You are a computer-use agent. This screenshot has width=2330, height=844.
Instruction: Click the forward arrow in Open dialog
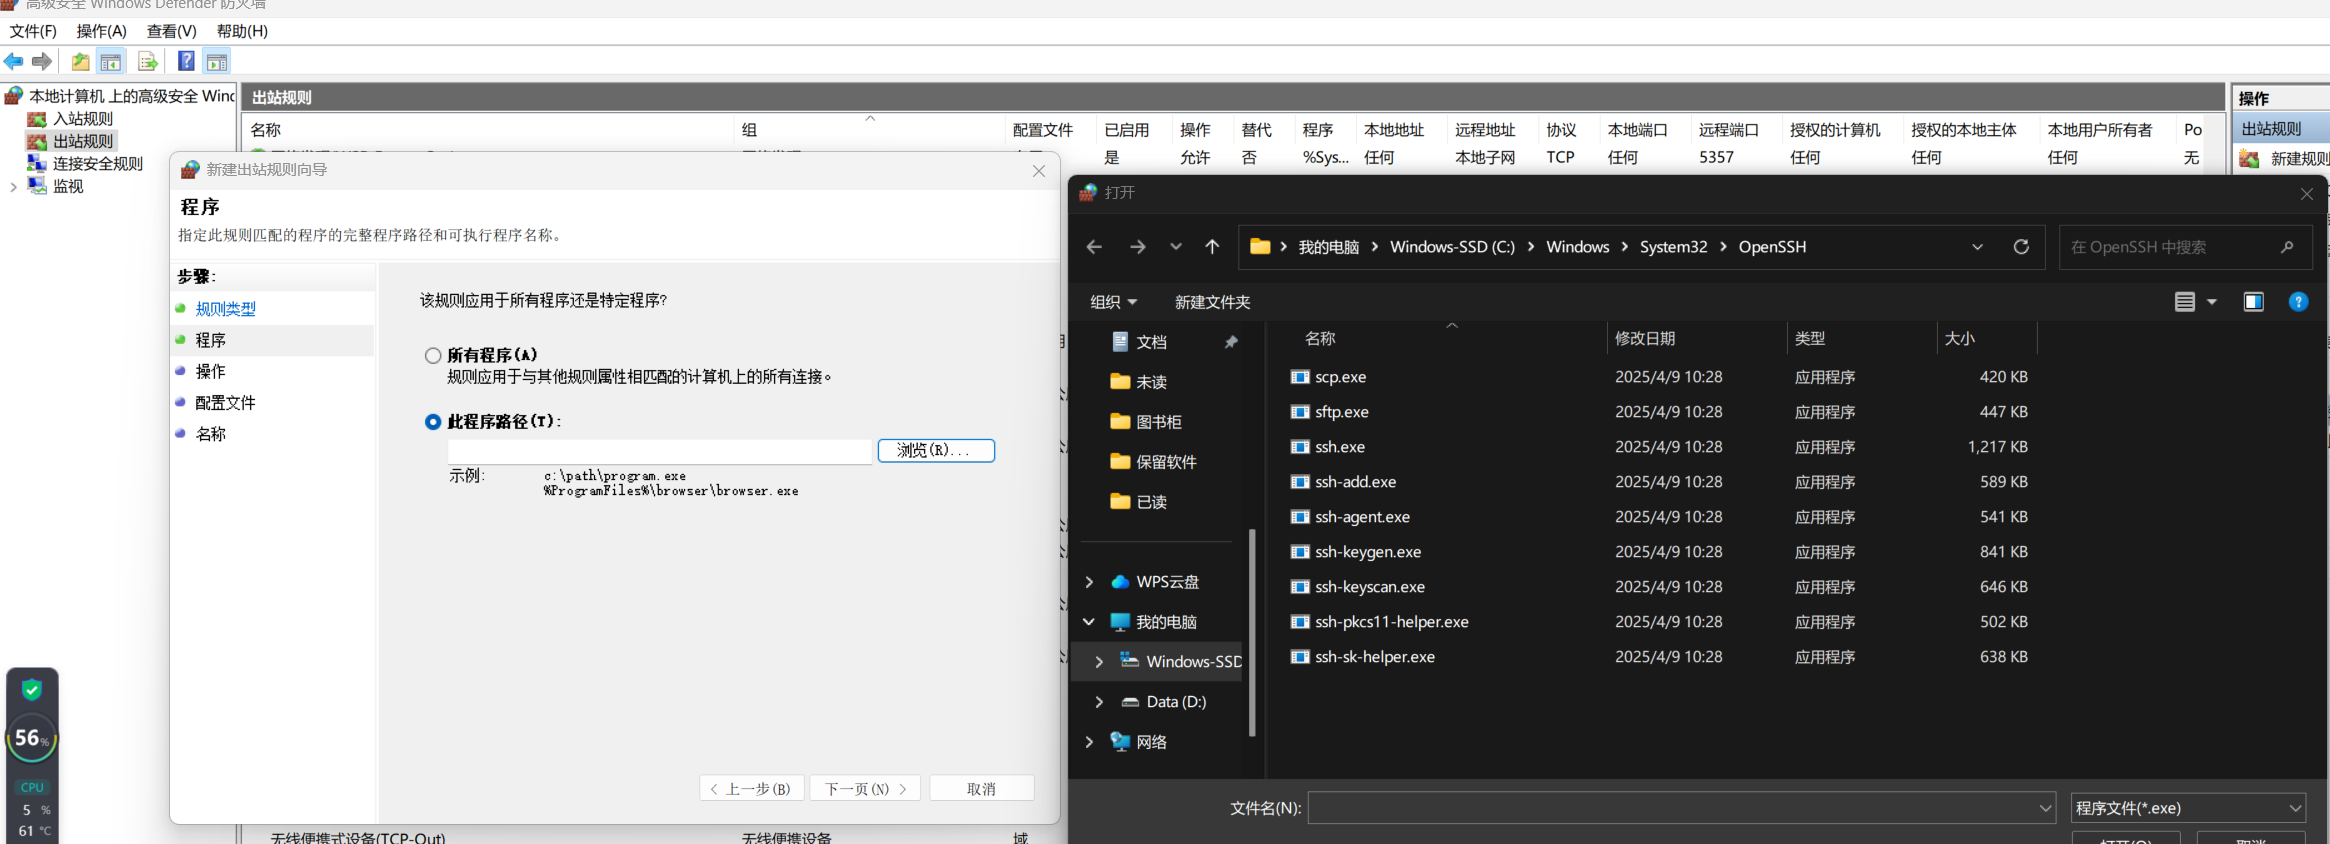[x=1138, y=247]
